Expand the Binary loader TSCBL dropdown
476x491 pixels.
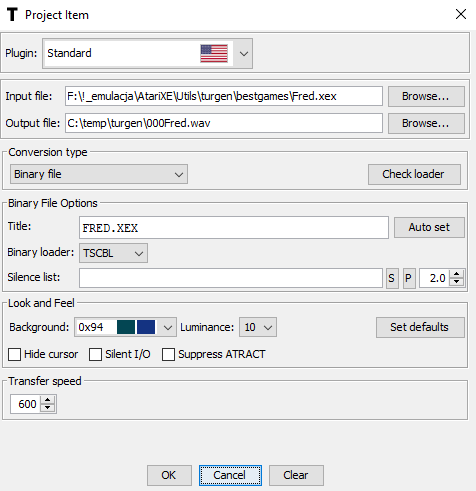[113, 253]
